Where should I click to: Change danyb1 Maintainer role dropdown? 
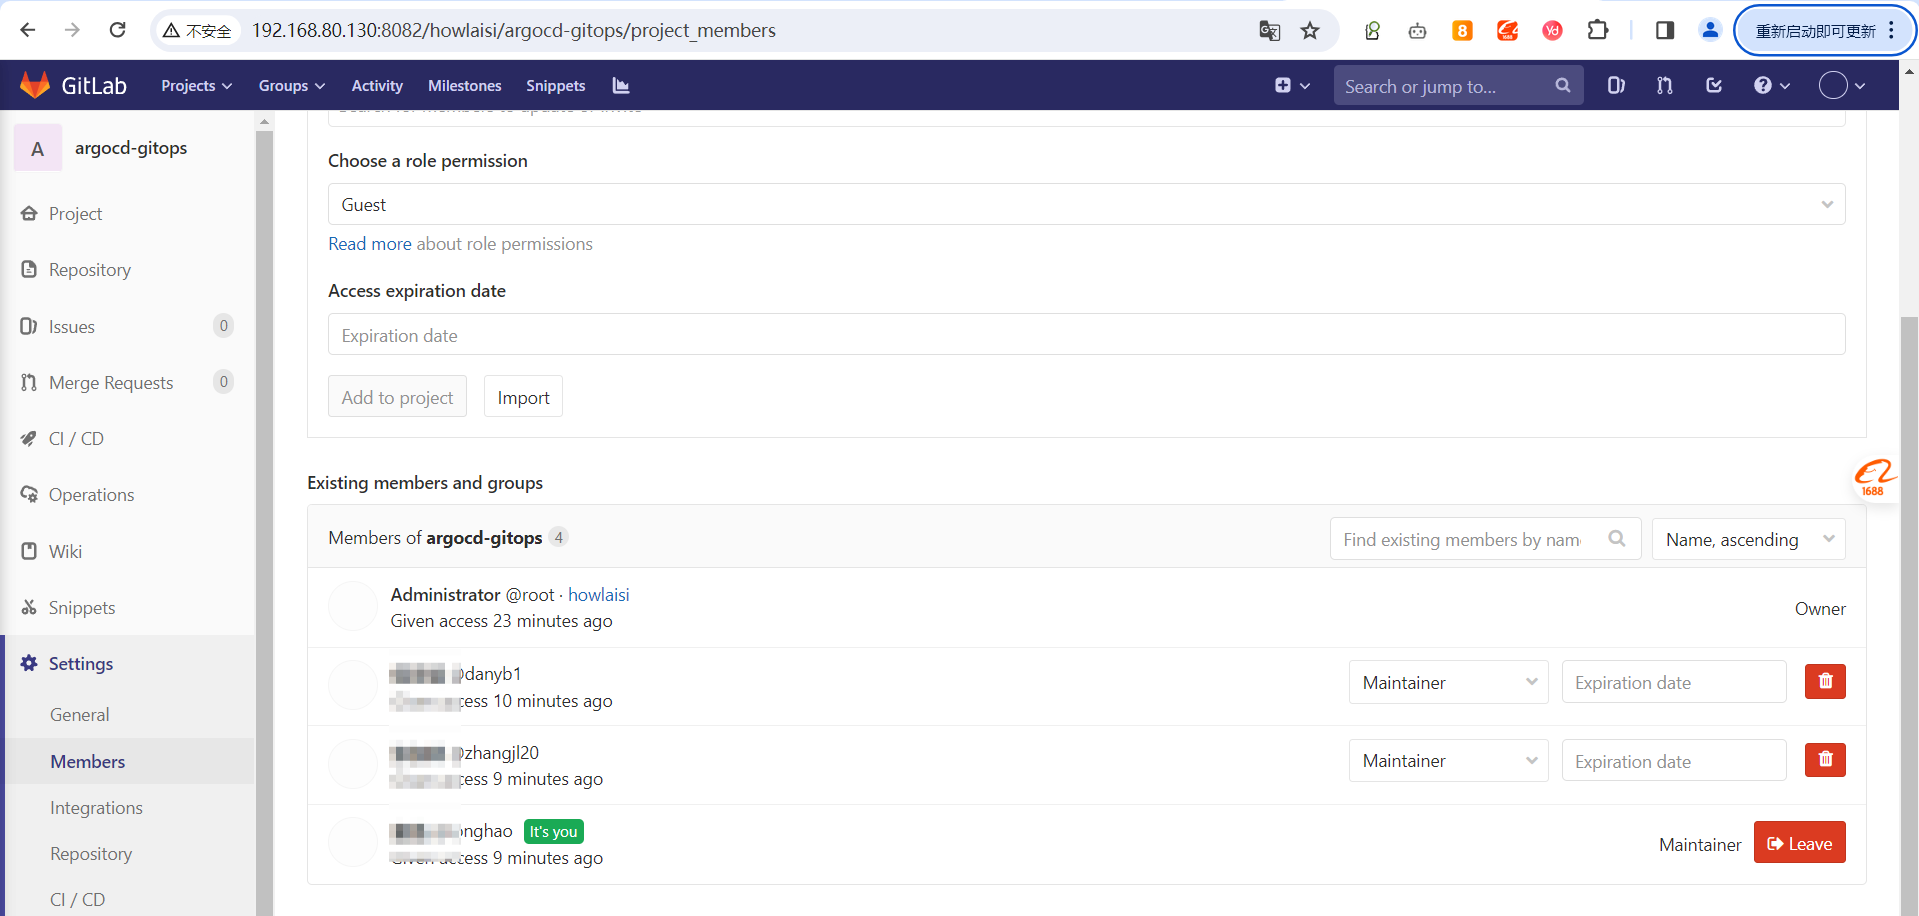pyautogui.click(x=1448, y=683)
